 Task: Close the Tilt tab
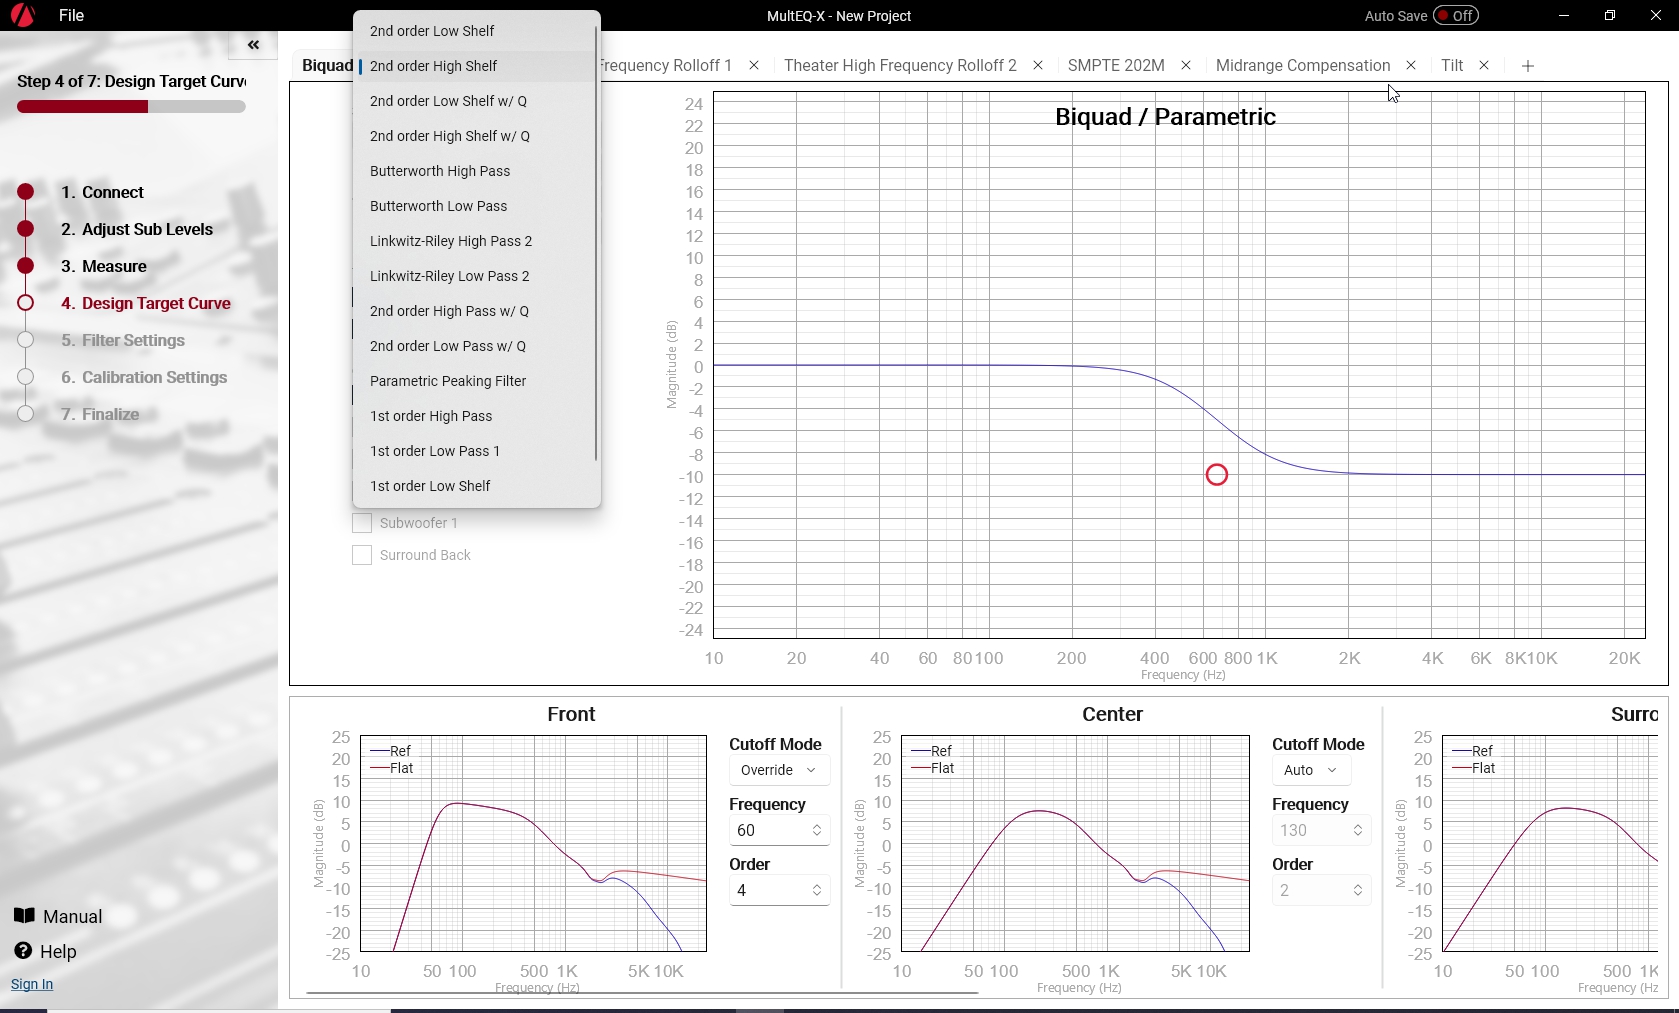click(1484, 65)
